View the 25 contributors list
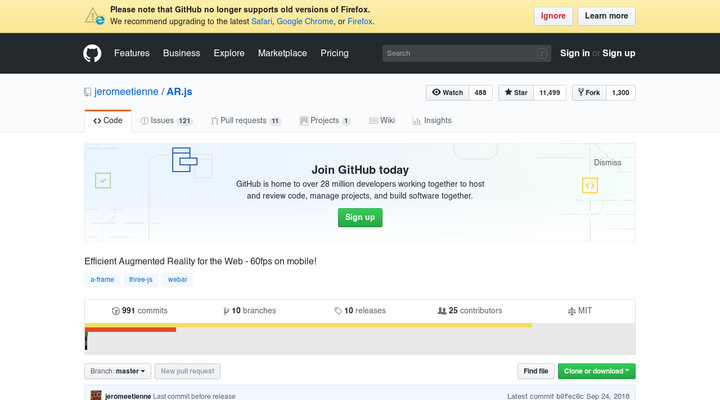 [470, 311]
